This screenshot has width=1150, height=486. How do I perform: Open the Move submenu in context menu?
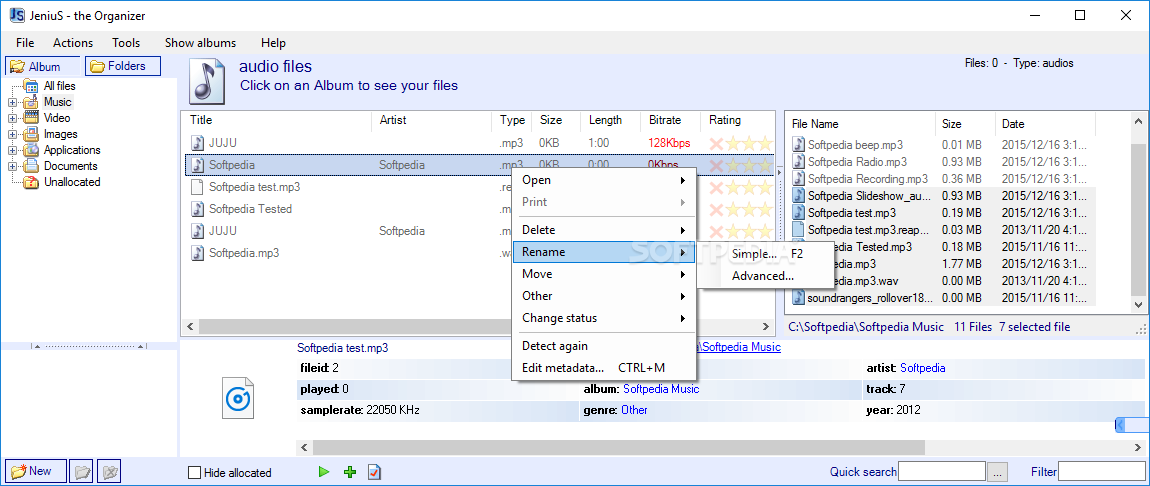pyautogui.click(x=604, y=274)
